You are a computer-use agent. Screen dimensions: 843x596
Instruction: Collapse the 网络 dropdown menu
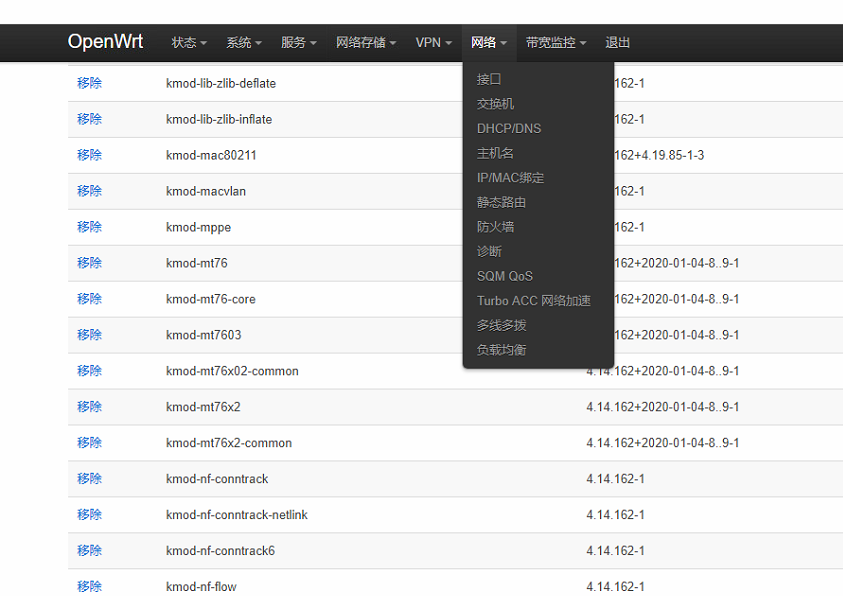pyautogui.click(x=489, y=42)
